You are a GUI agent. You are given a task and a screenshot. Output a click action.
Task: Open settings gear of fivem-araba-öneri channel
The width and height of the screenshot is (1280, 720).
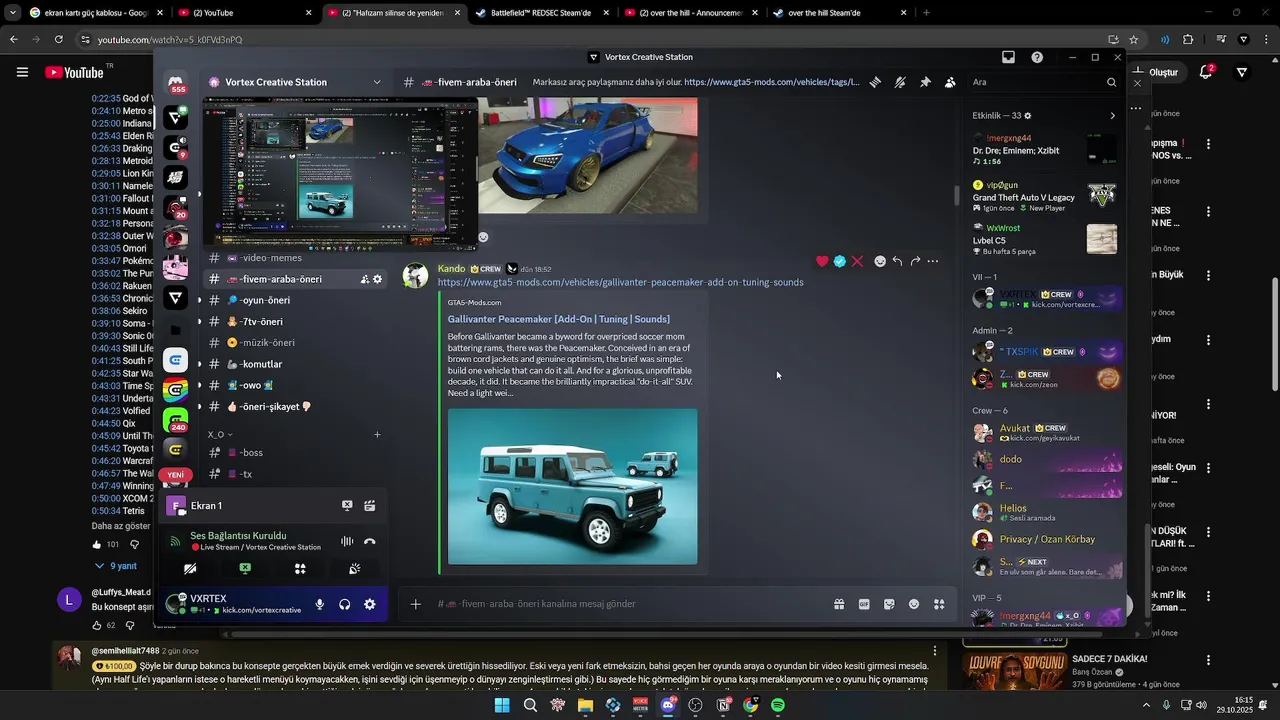point(377,279)
